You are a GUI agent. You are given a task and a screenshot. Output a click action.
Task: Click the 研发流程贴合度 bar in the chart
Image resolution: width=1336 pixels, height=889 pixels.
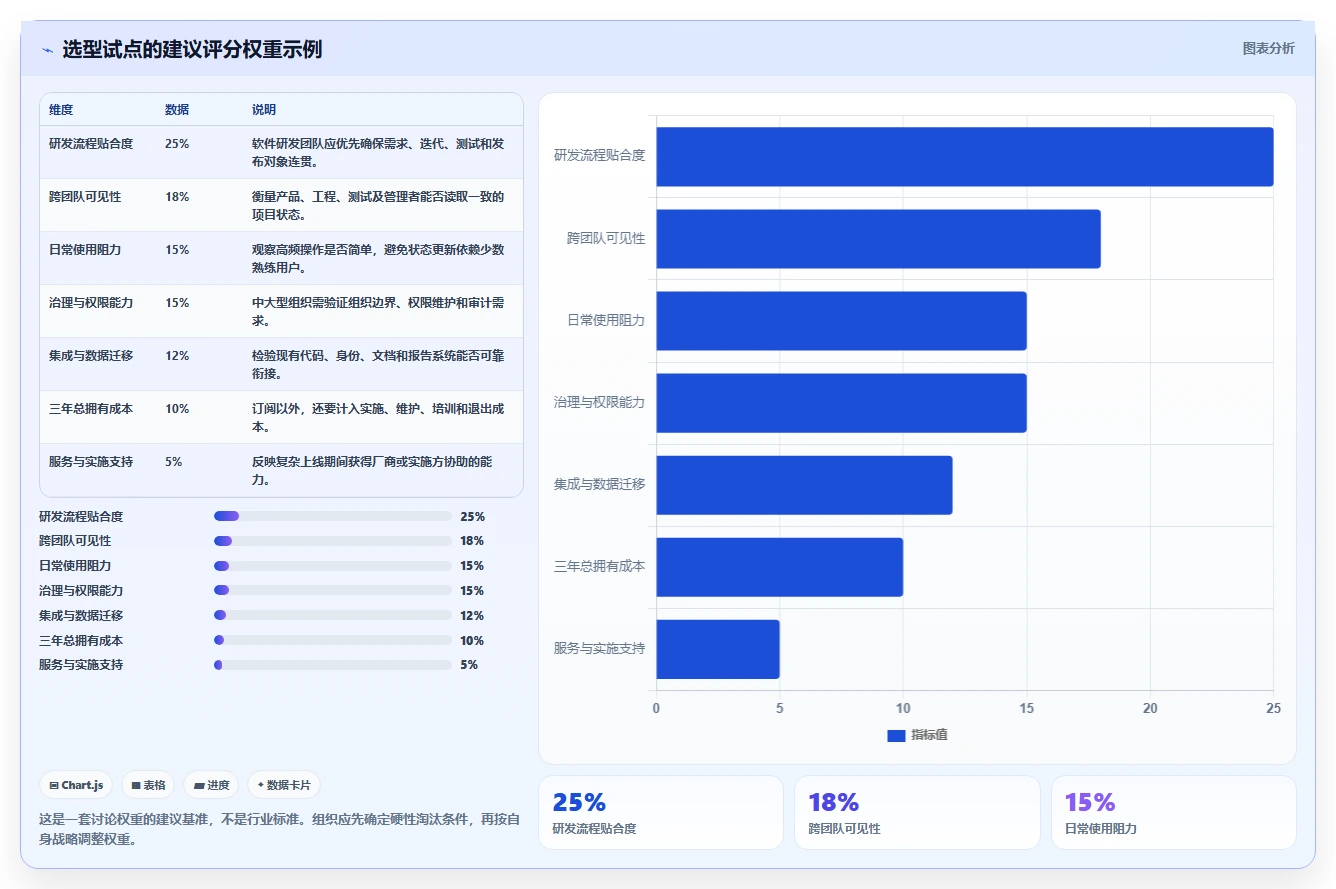[964, 156]
